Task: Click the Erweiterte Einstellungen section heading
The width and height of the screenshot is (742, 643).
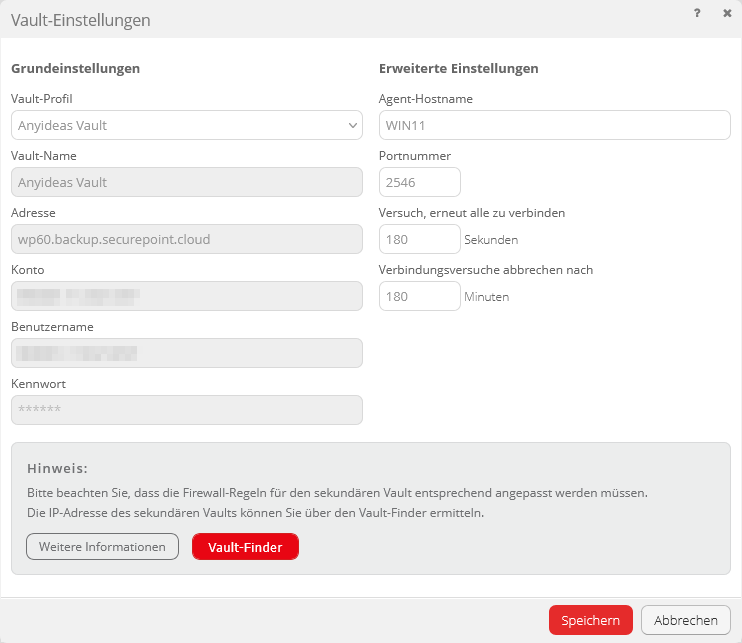Action: coord(459,69)
